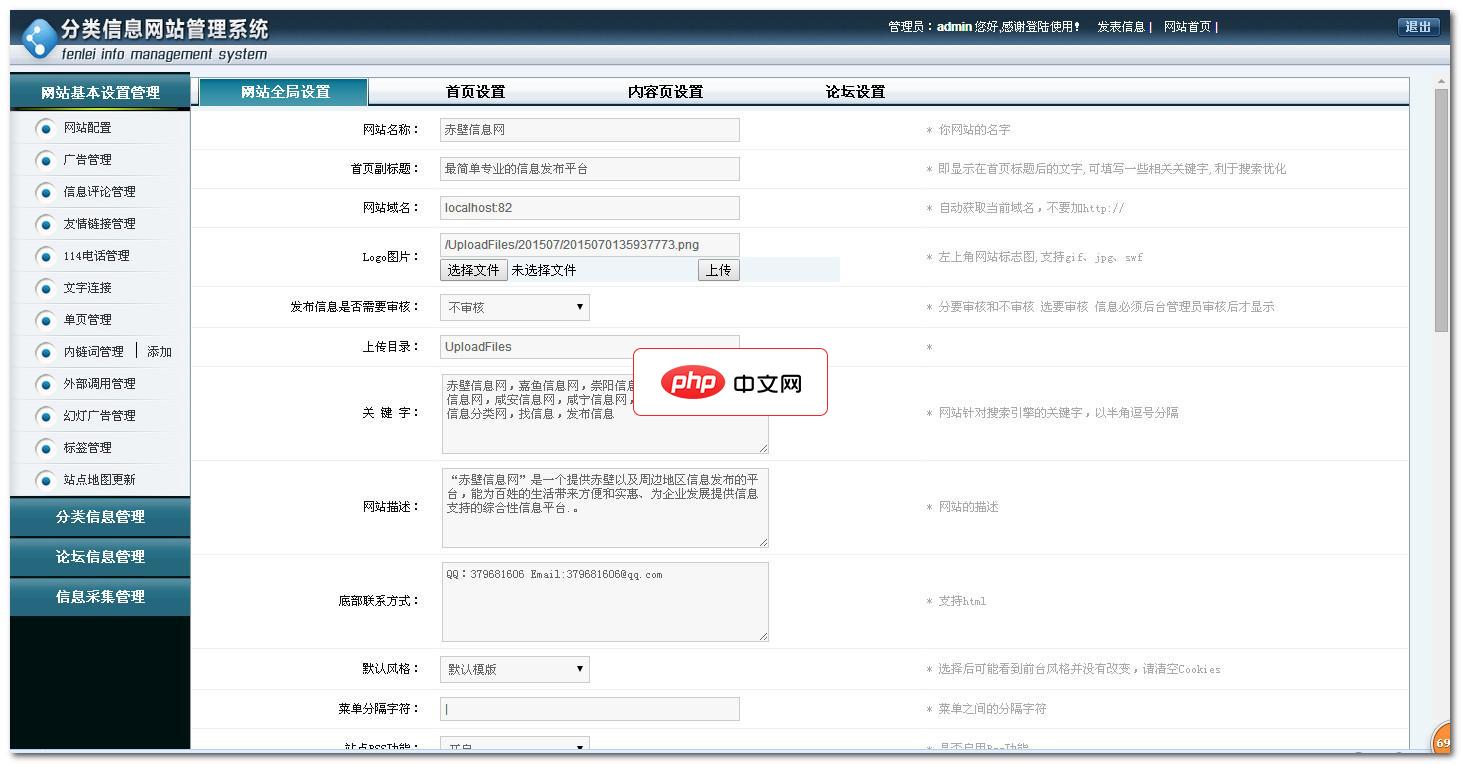The width and height of the screenshot is (1461, 764).
Task: Select 广告管理 in the left sidebar
Action: [x=87, y=159]
